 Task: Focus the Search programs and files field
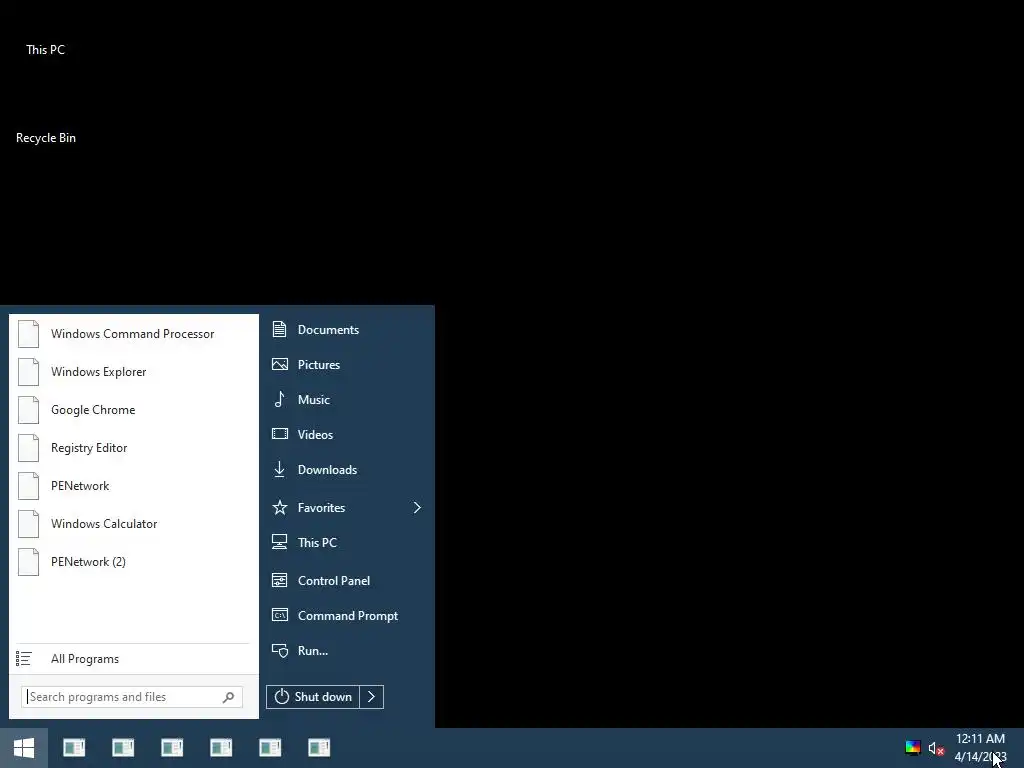(x=132, y=697)
